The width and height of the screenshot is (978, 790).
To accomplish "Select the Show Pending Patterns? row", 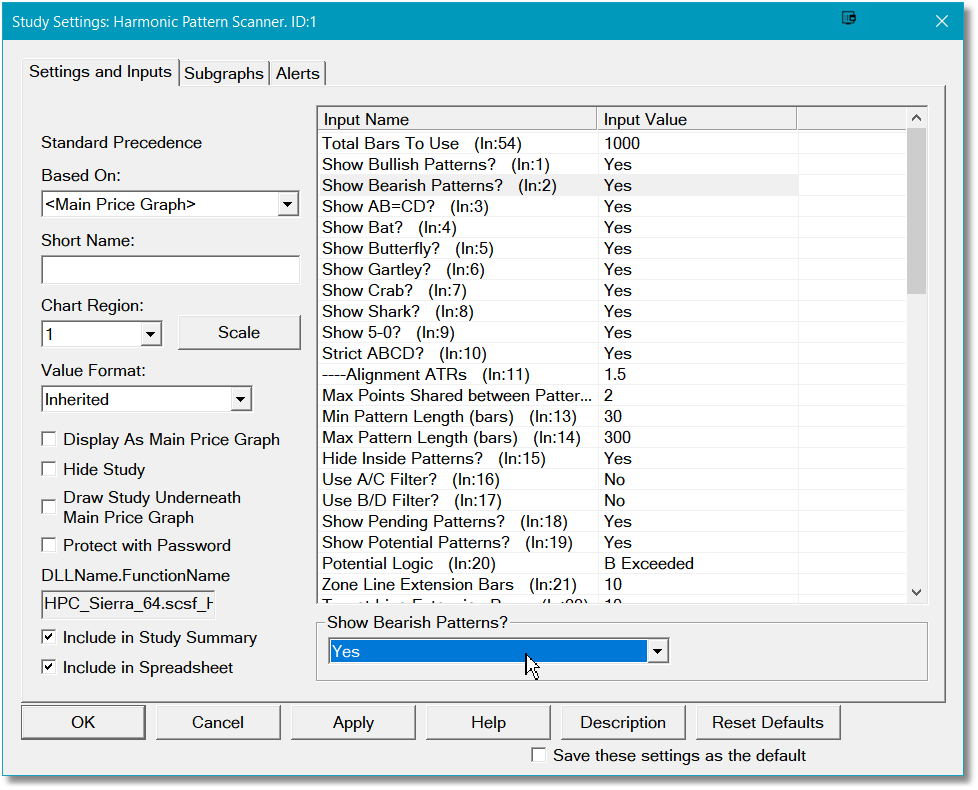I will pyautogui.click(x=558, y=521).
